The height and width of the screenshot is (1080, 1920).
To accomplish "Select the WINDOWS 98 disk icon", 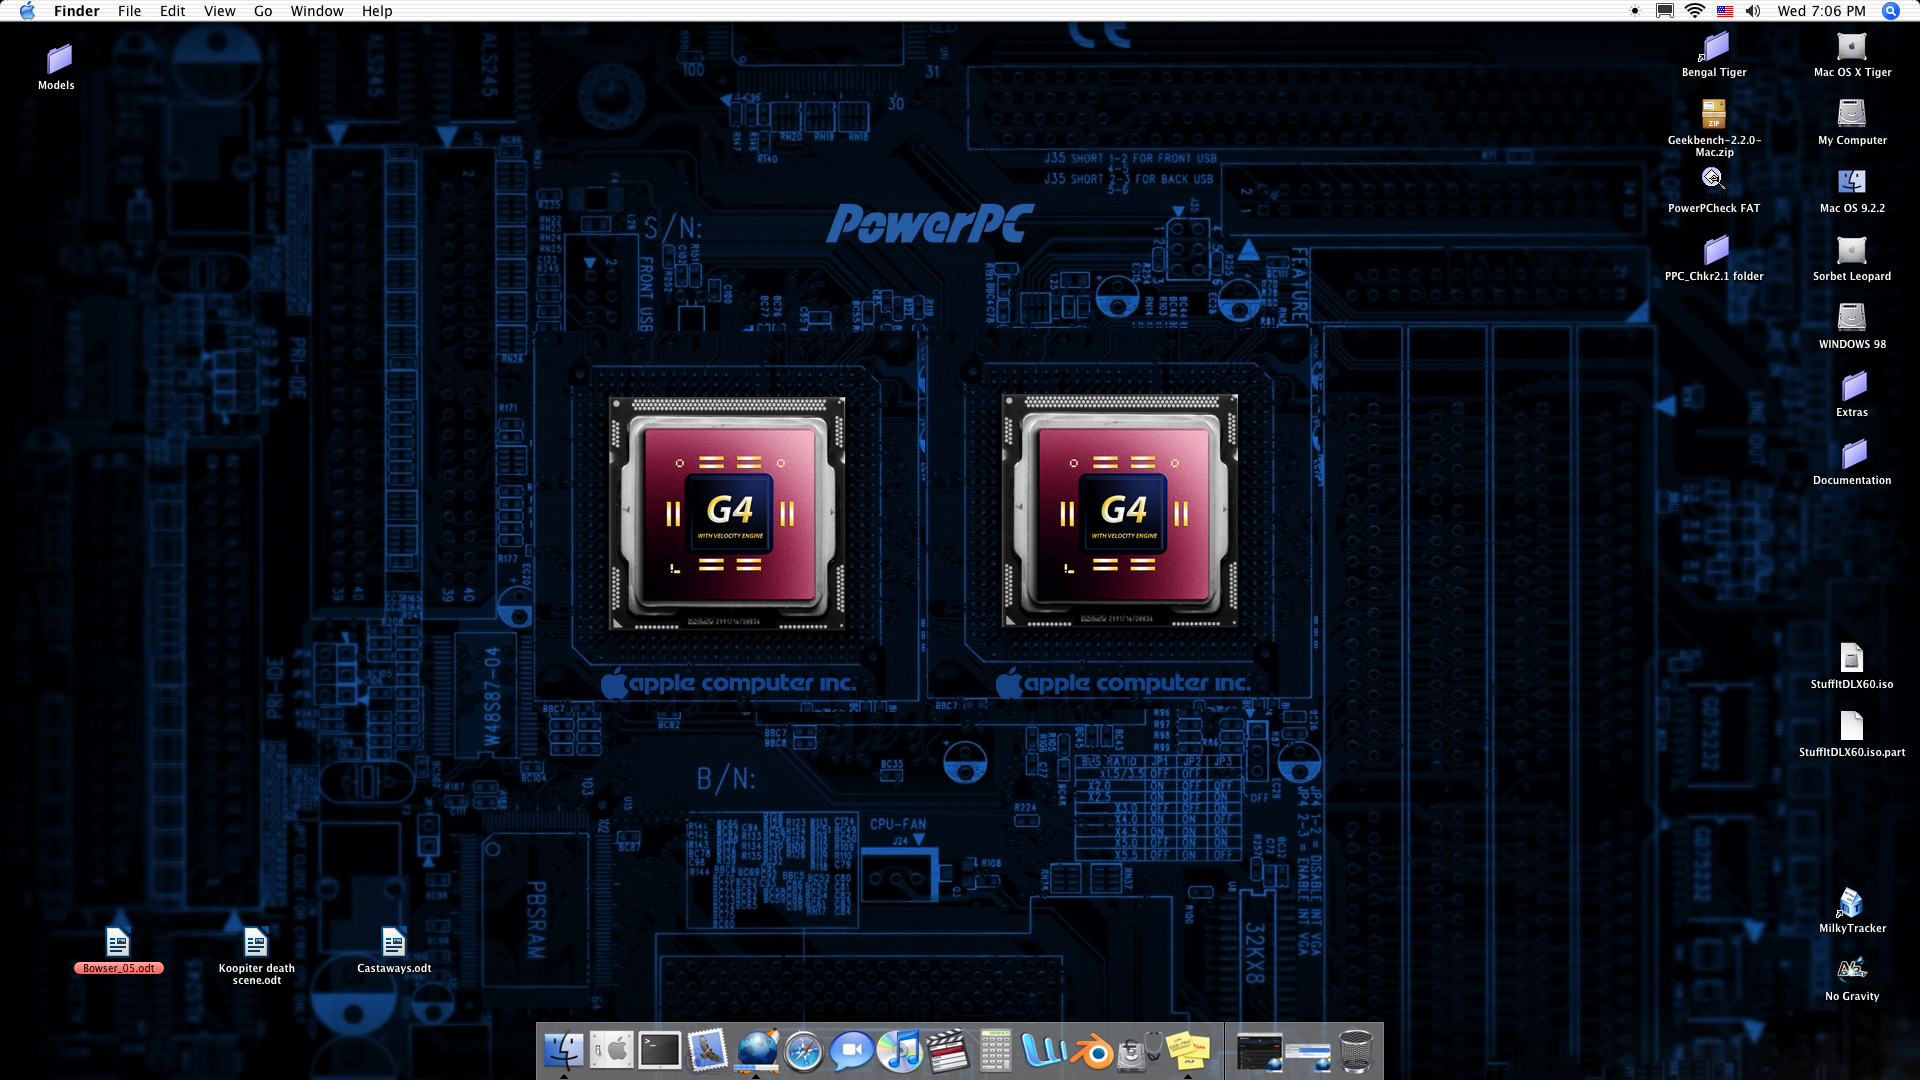I will coord(1851,318).
